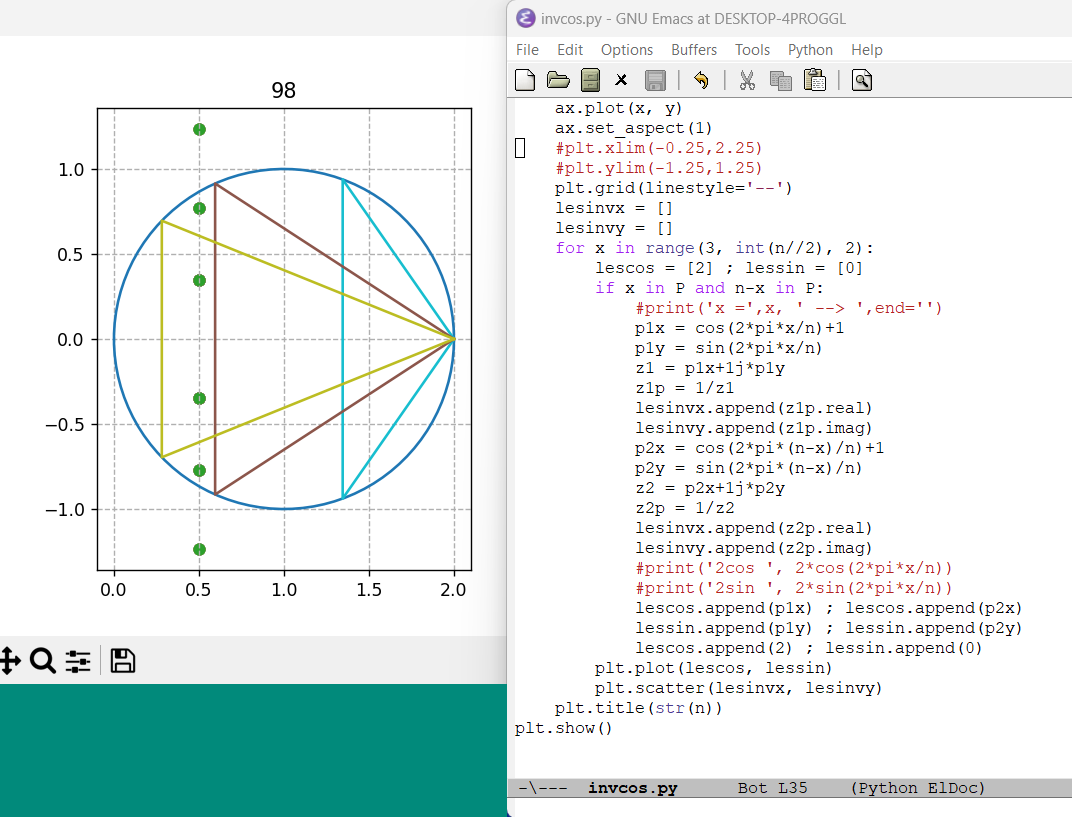
Task: Toggle zoom-to-rectangle in plot toolbar
Action: click(x=42, y=661)
